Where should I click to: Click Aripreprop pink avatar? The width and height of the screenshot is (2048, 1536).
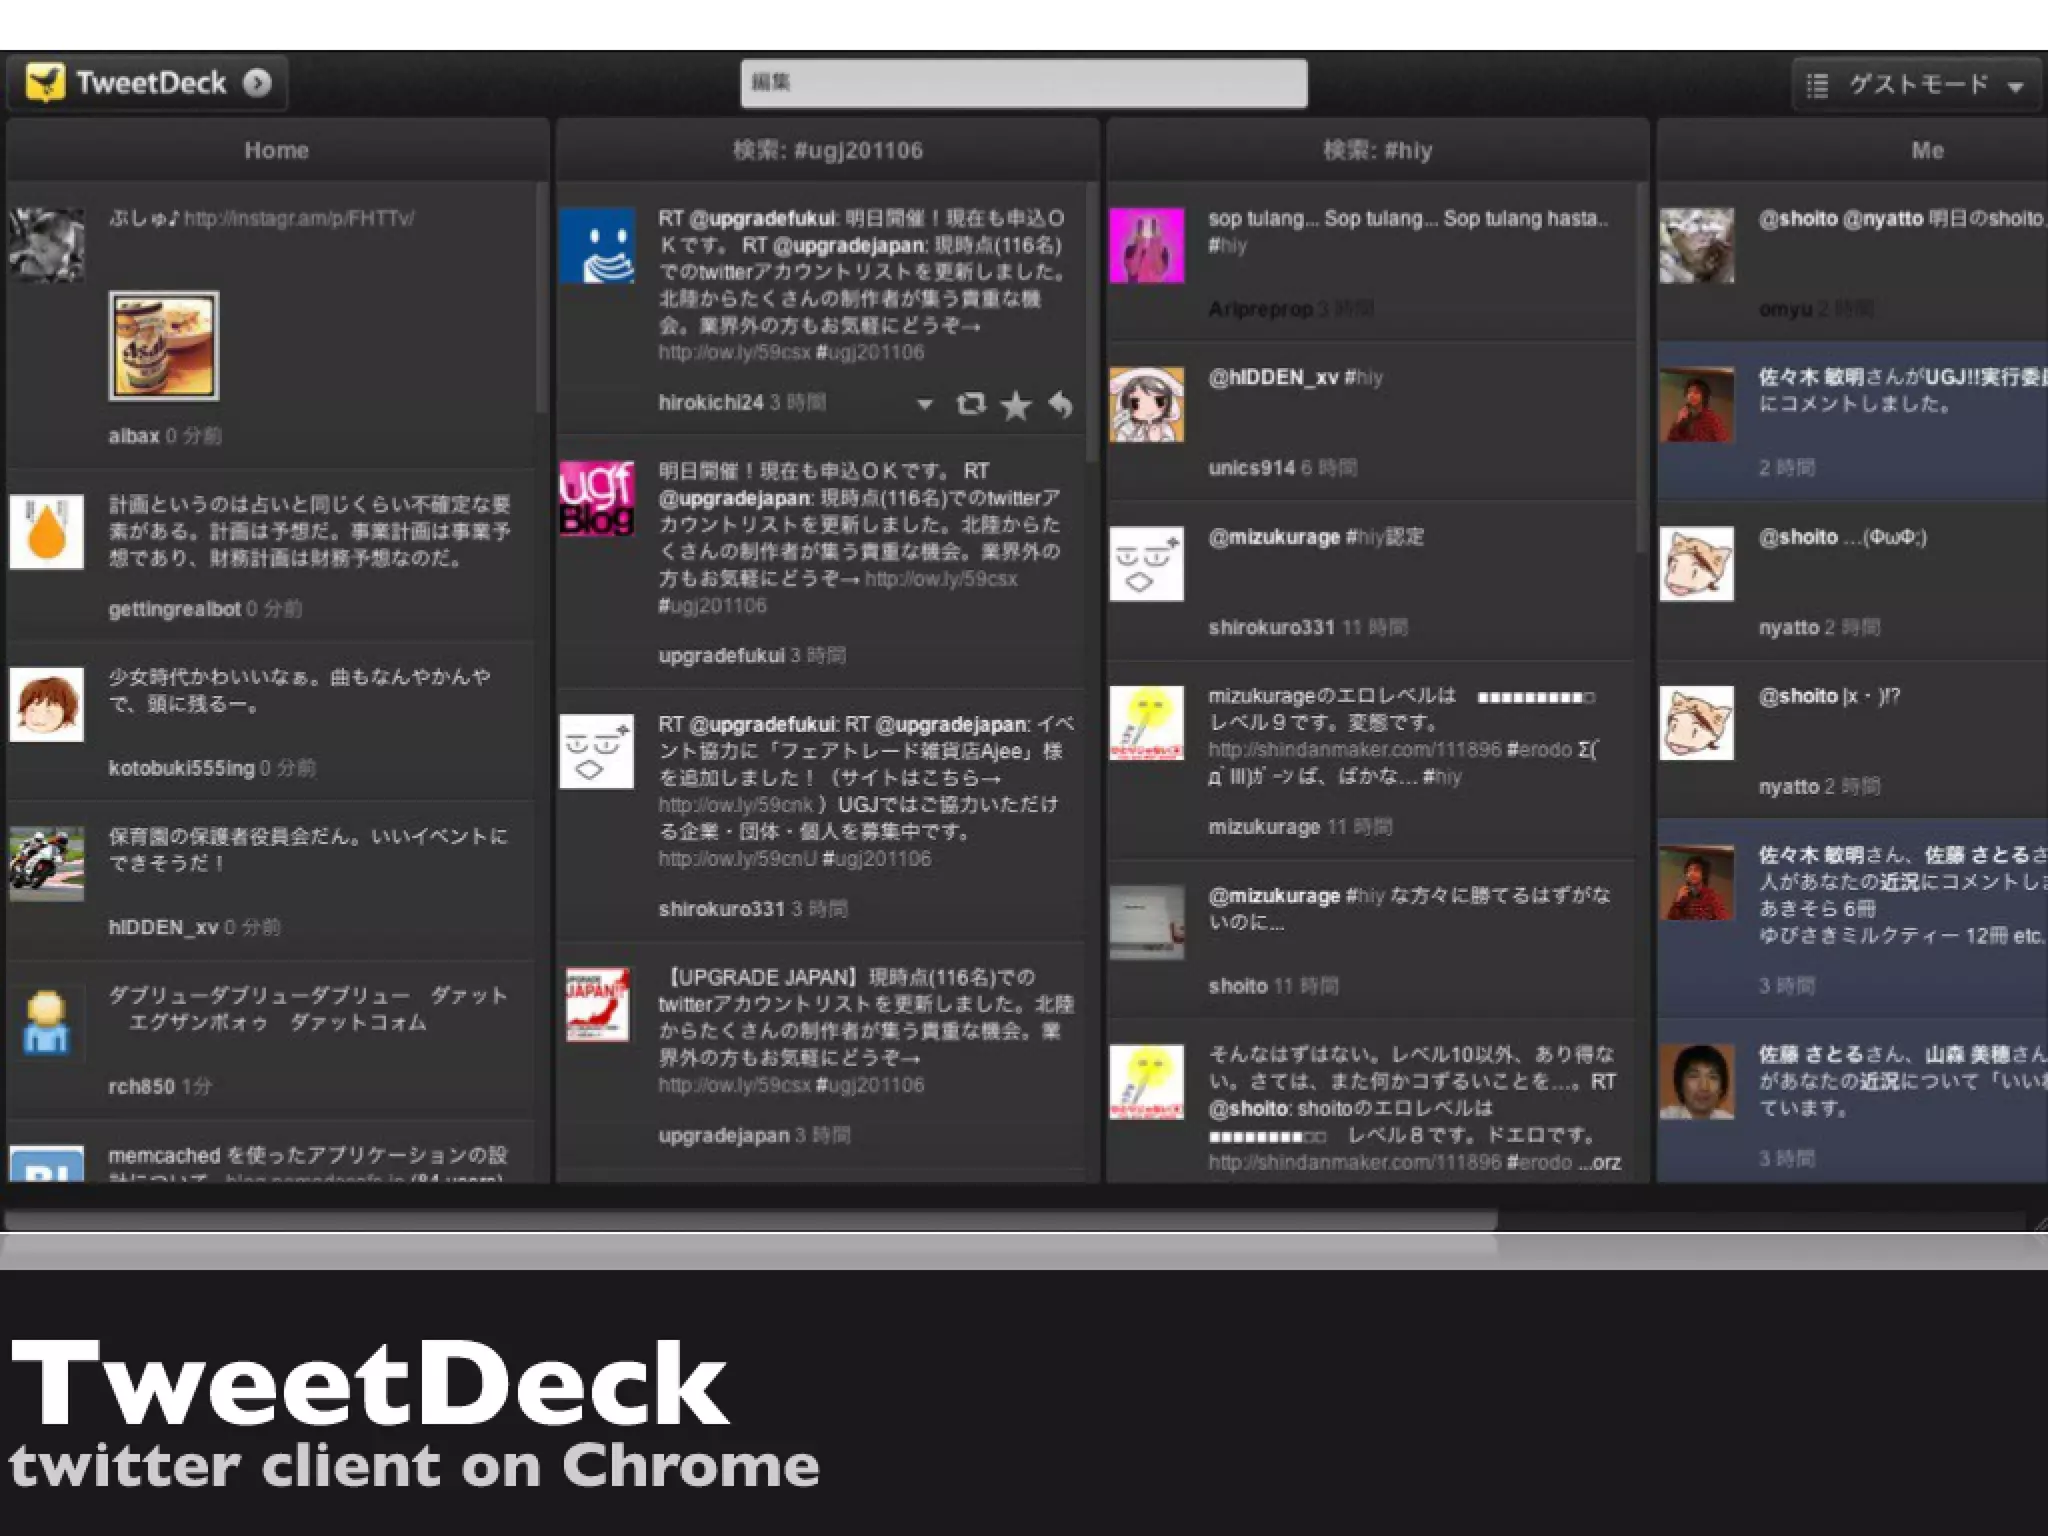[1147, 245]
